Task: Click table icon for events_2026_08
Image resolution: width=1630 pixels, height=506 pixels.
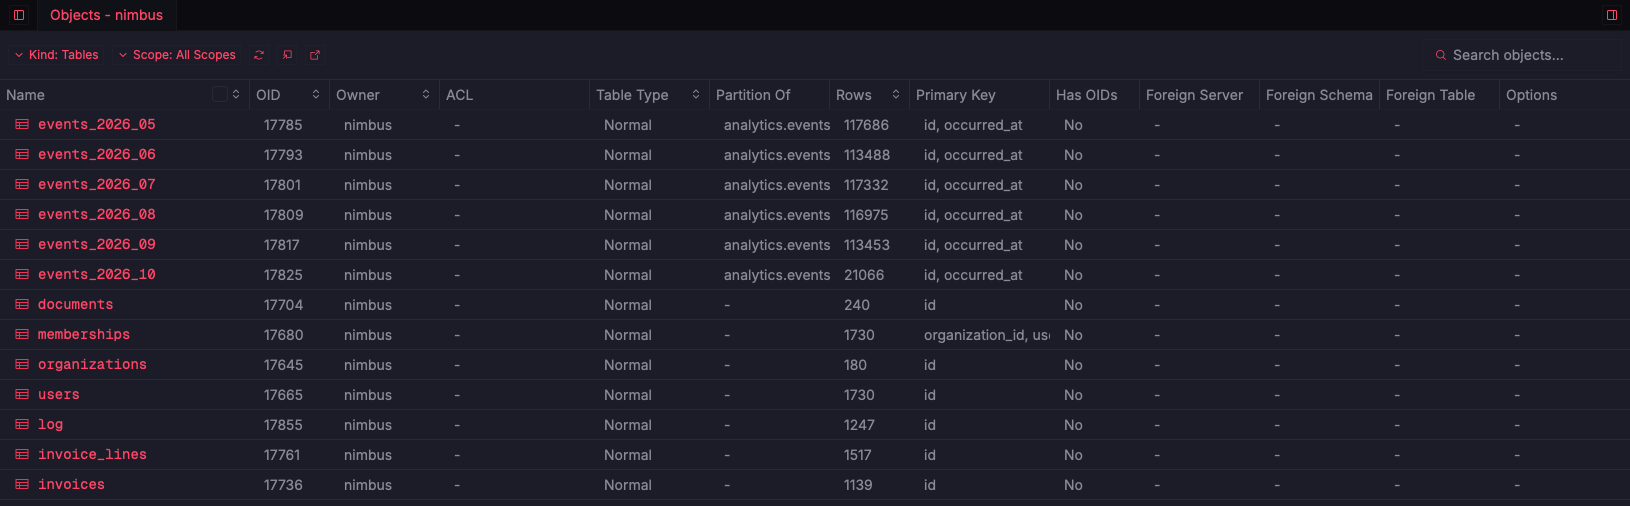Action: (22, 215)
